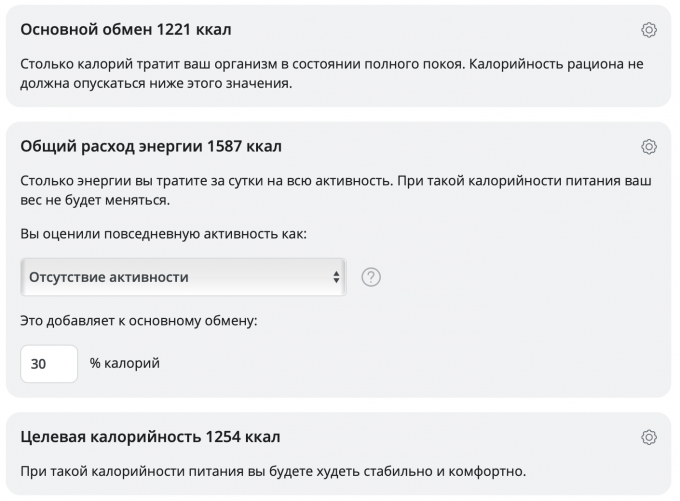This screenshot has width=680, height=501.
Task: Click the percent calories input field
Action: (49, 364)
